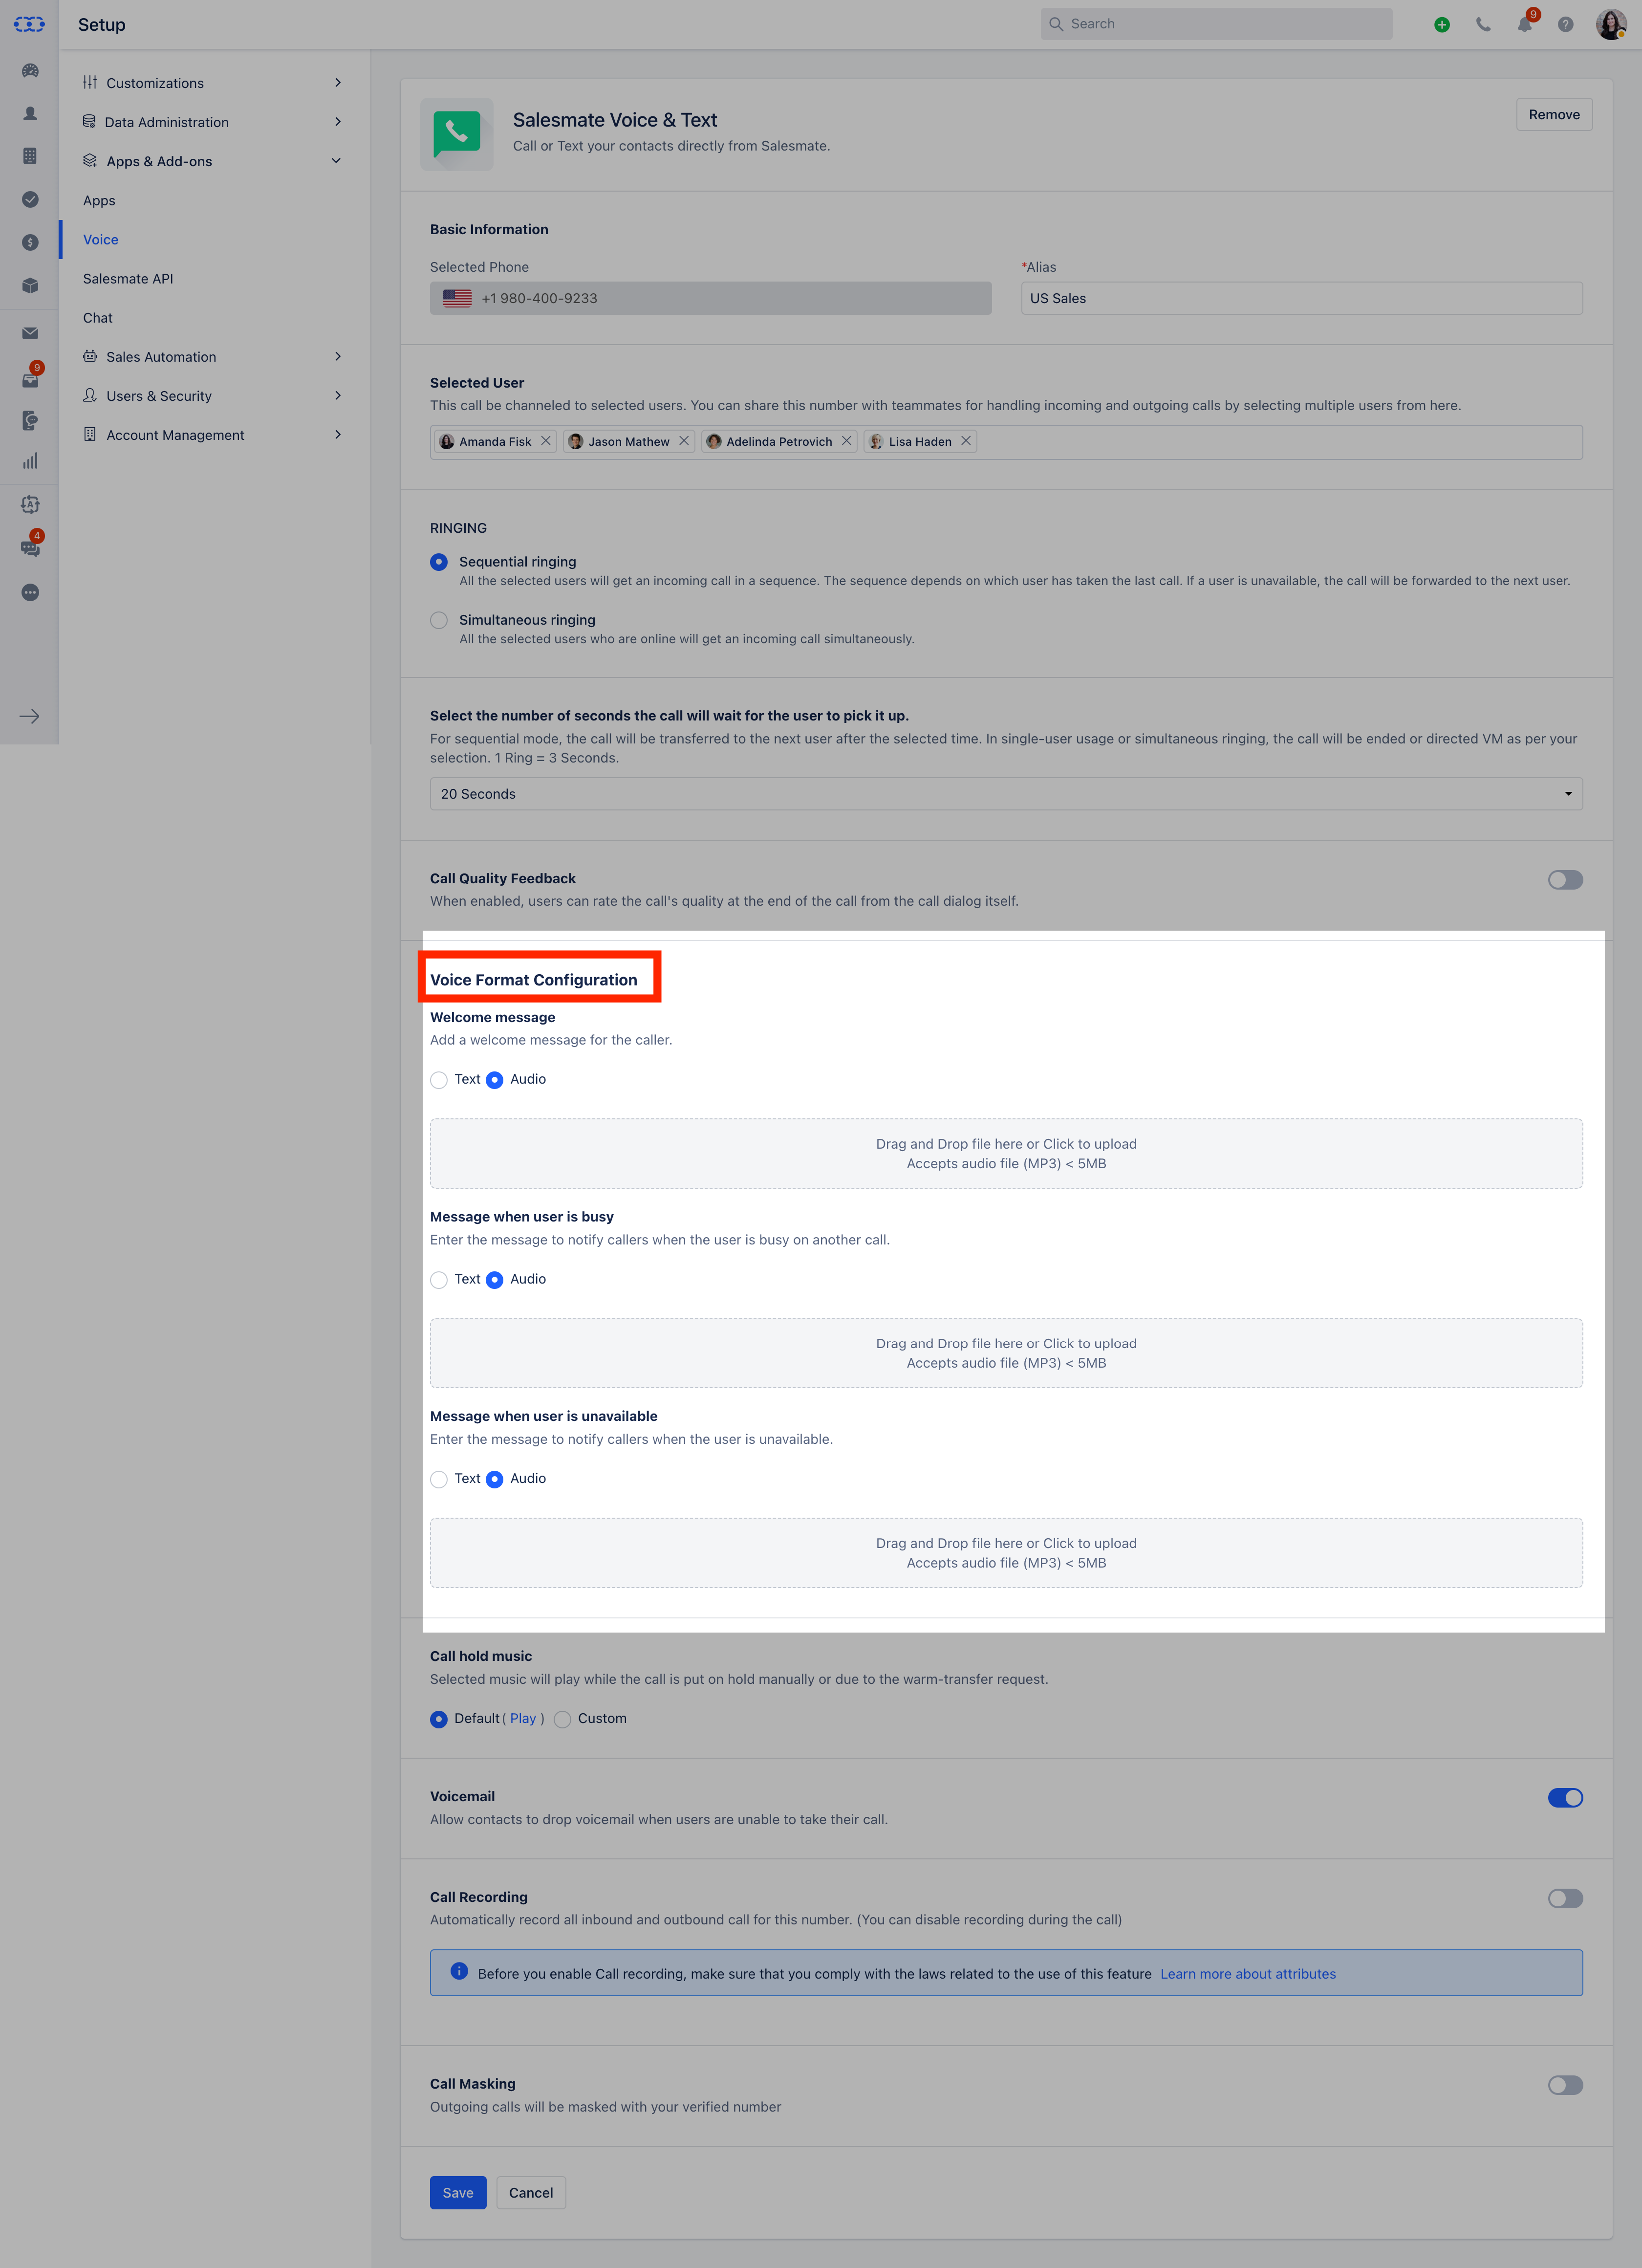Expand Sales Automation menu section
This screenshot has width=1642, height=2268.
212,357
